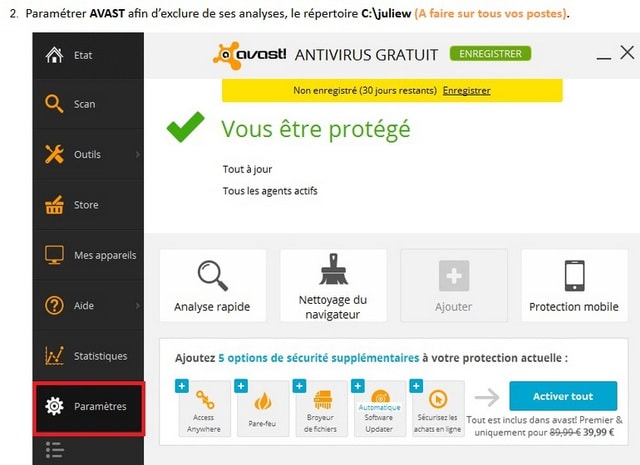Viewport: 640px width, 465px height.
Task: Open Mes appareils monitor icon
Action: (x=54, y=255)
